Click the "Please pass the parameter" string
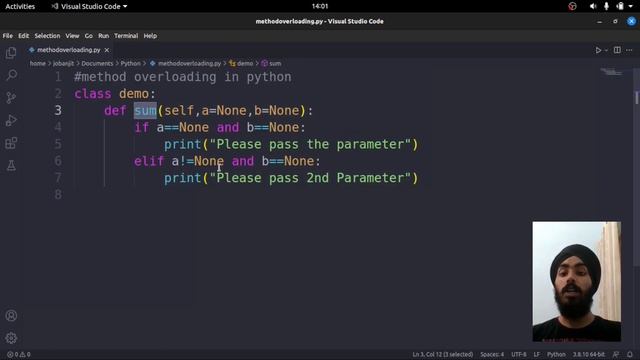 tap(310, 144)
